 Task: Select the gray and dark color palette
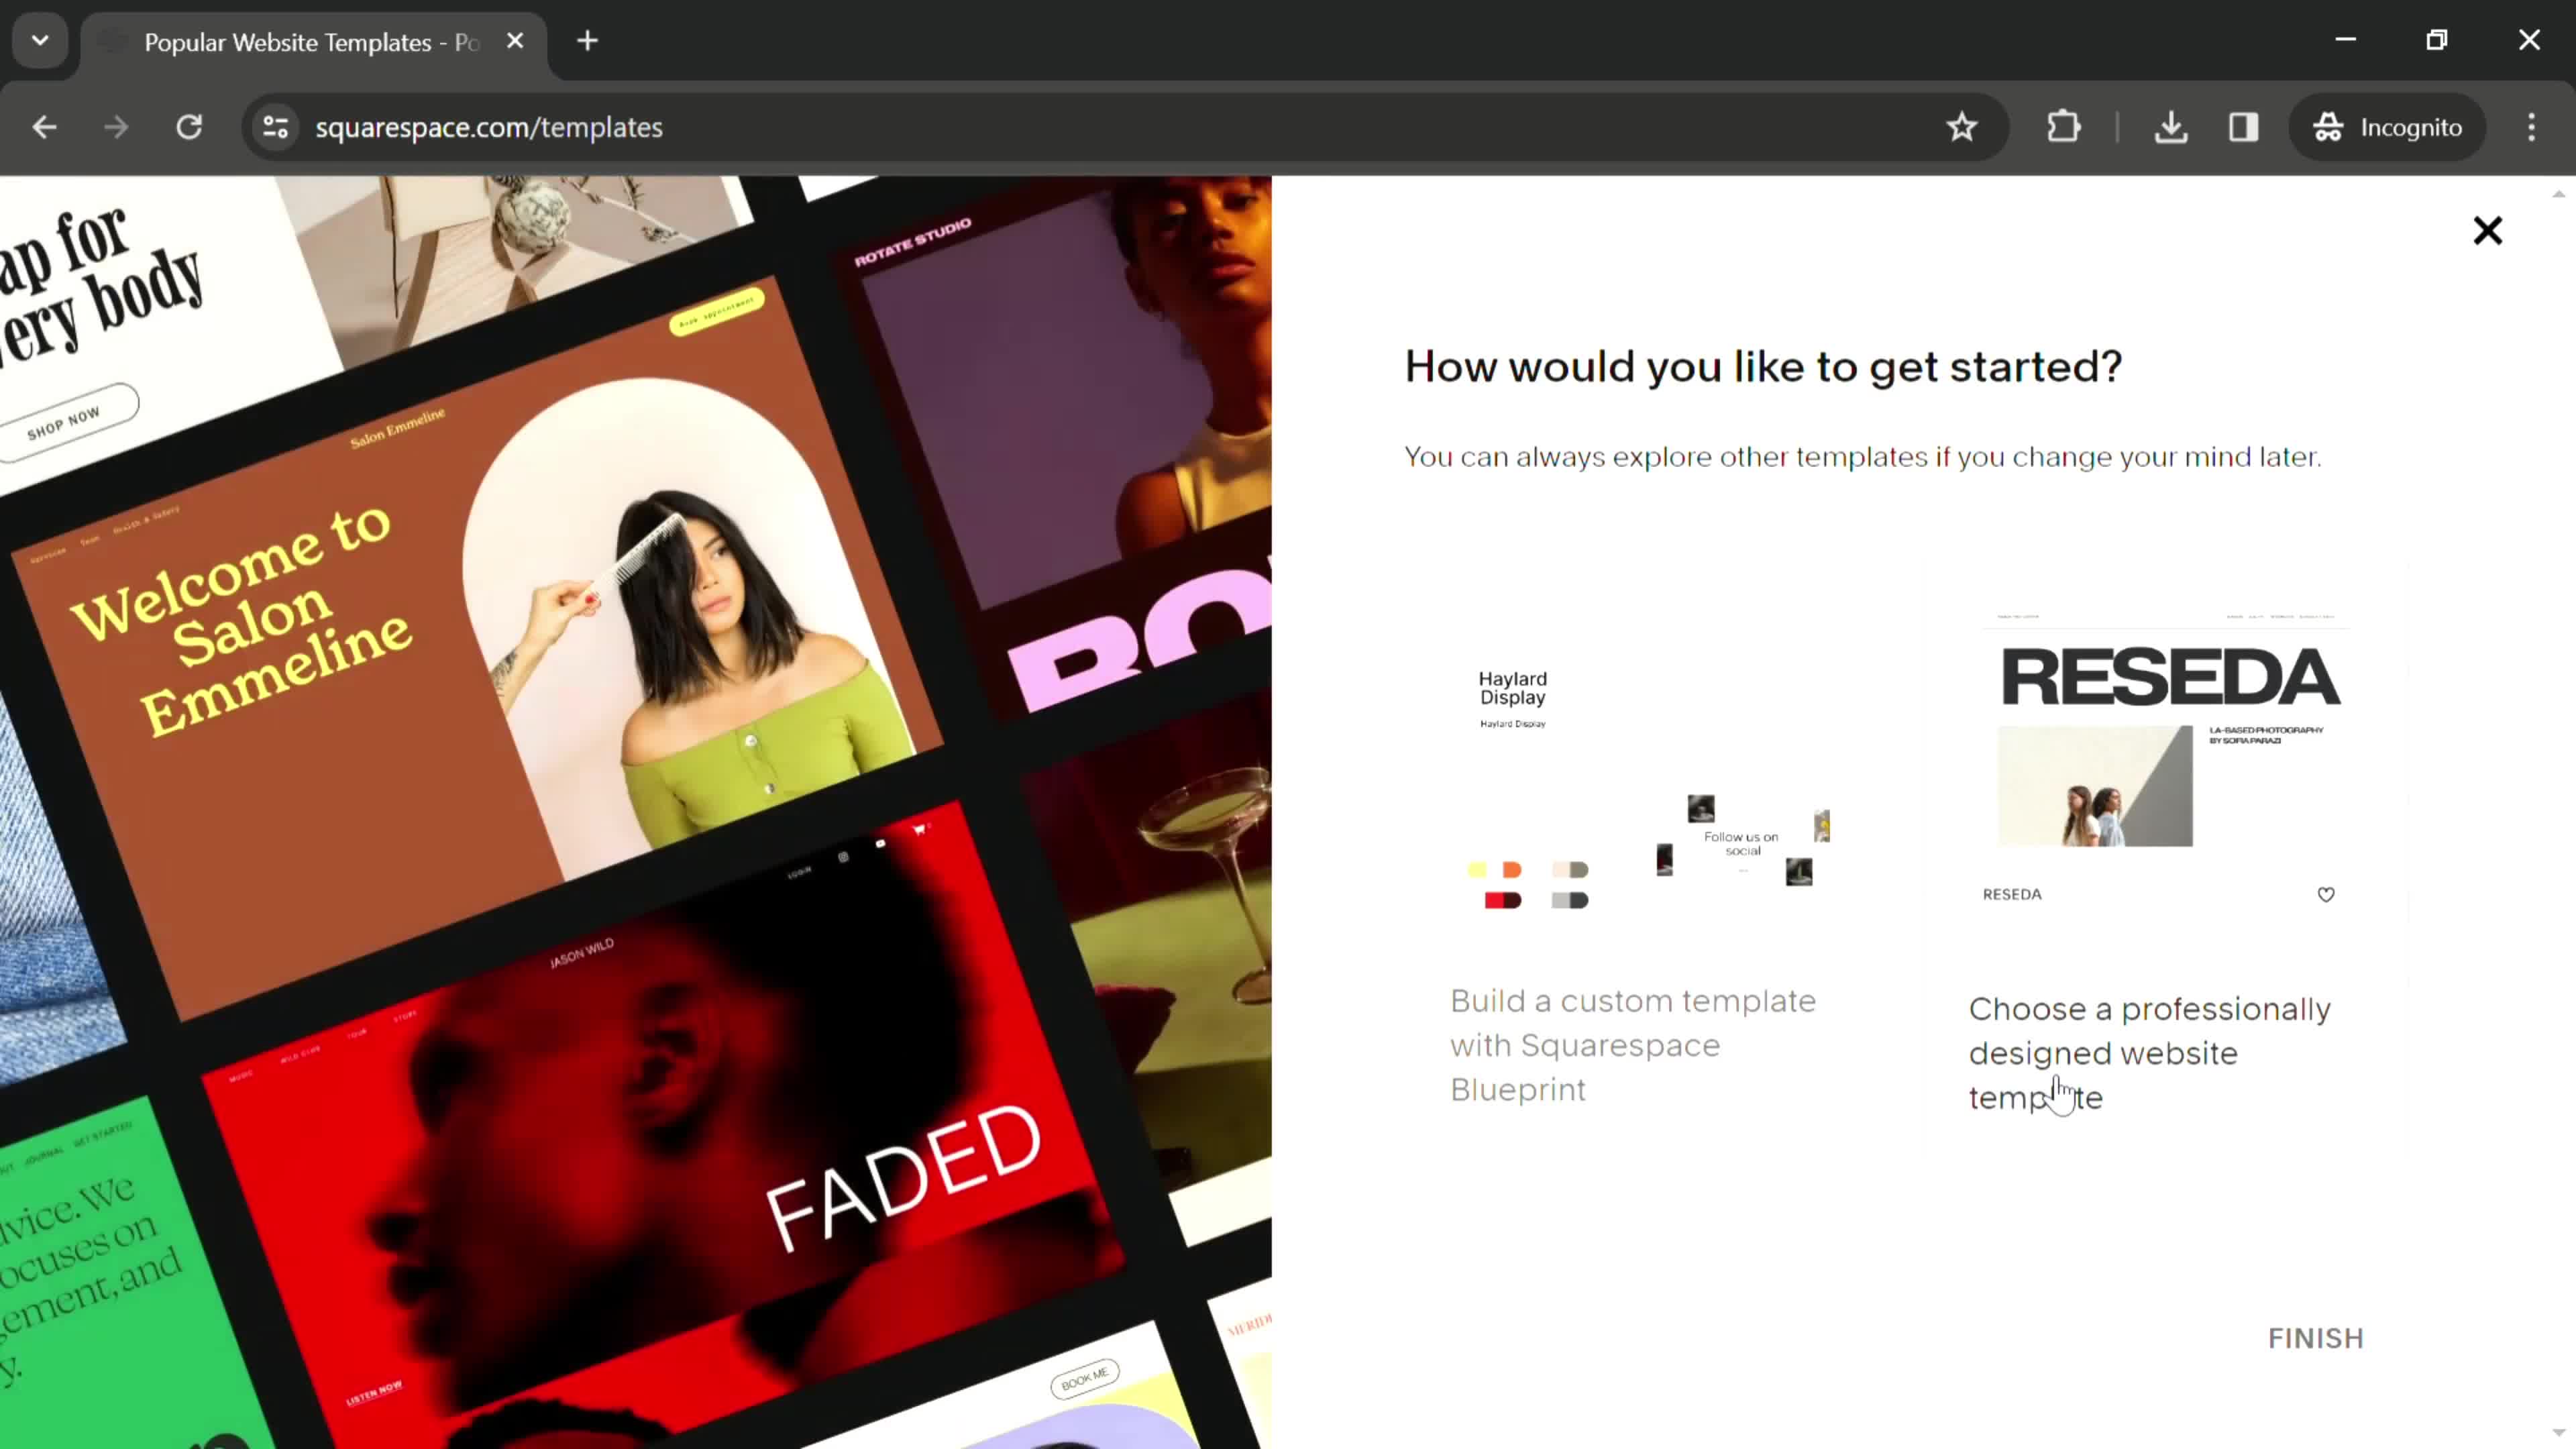pyautogui.click(x=1569, y=900)
